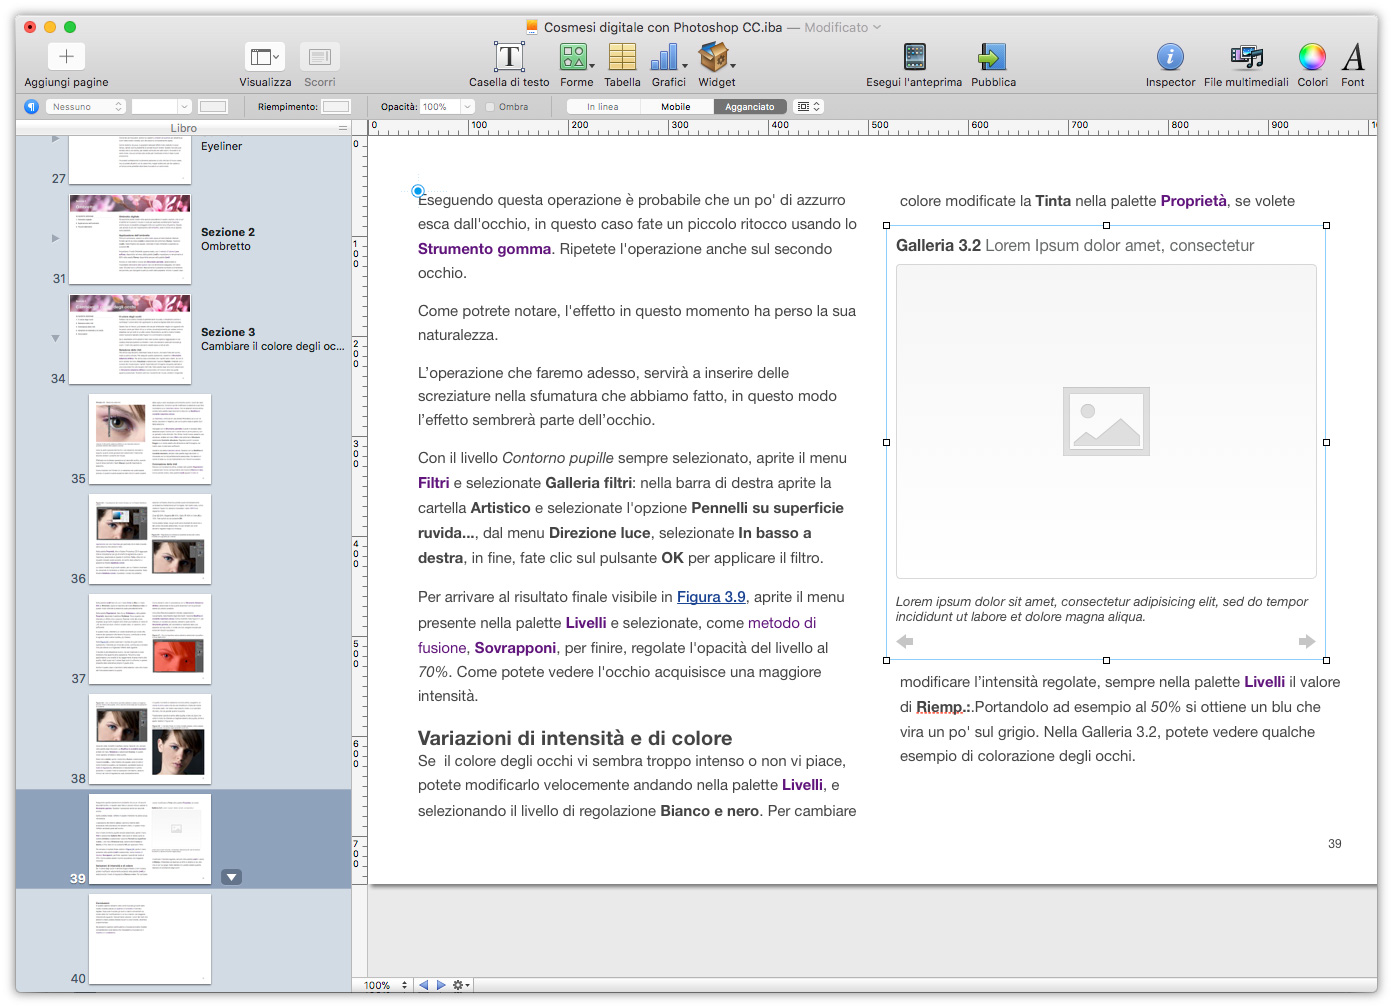
Task: Expand the Sezione 2 Ombretto disclosure triangle
Action: (x=55, y=238)
